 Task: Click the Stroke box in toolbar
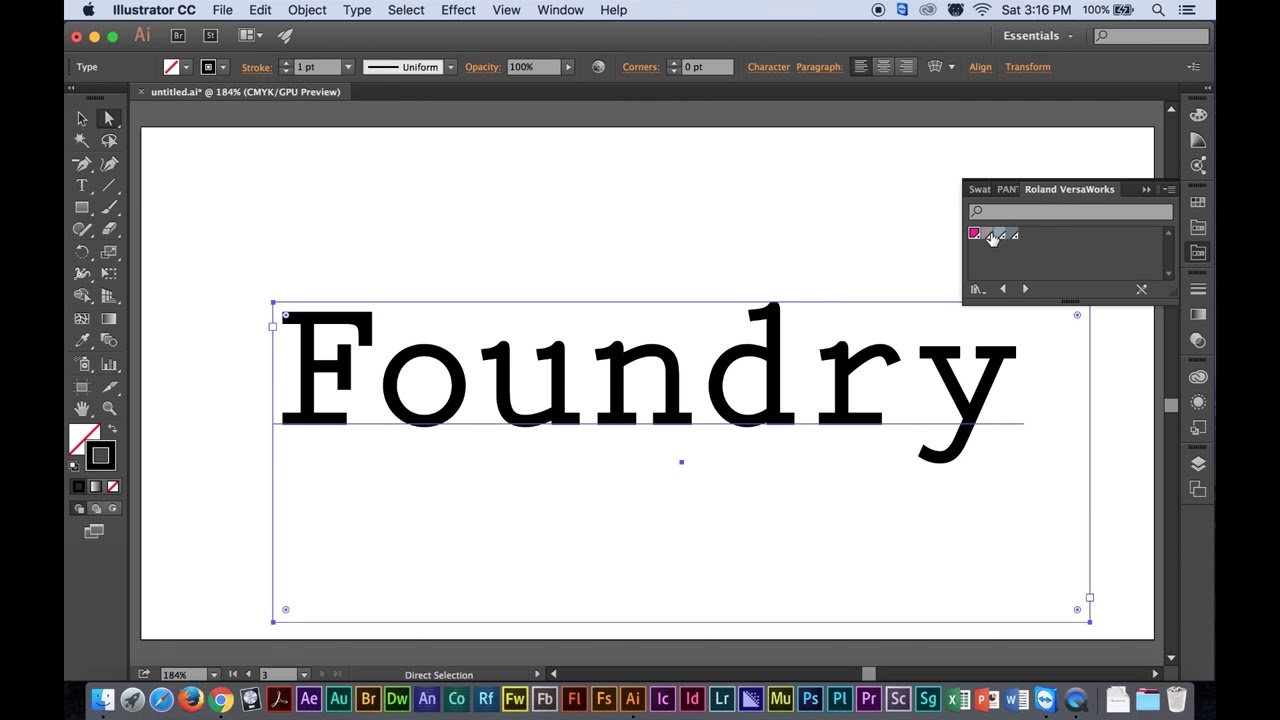(x=100, y=456)
